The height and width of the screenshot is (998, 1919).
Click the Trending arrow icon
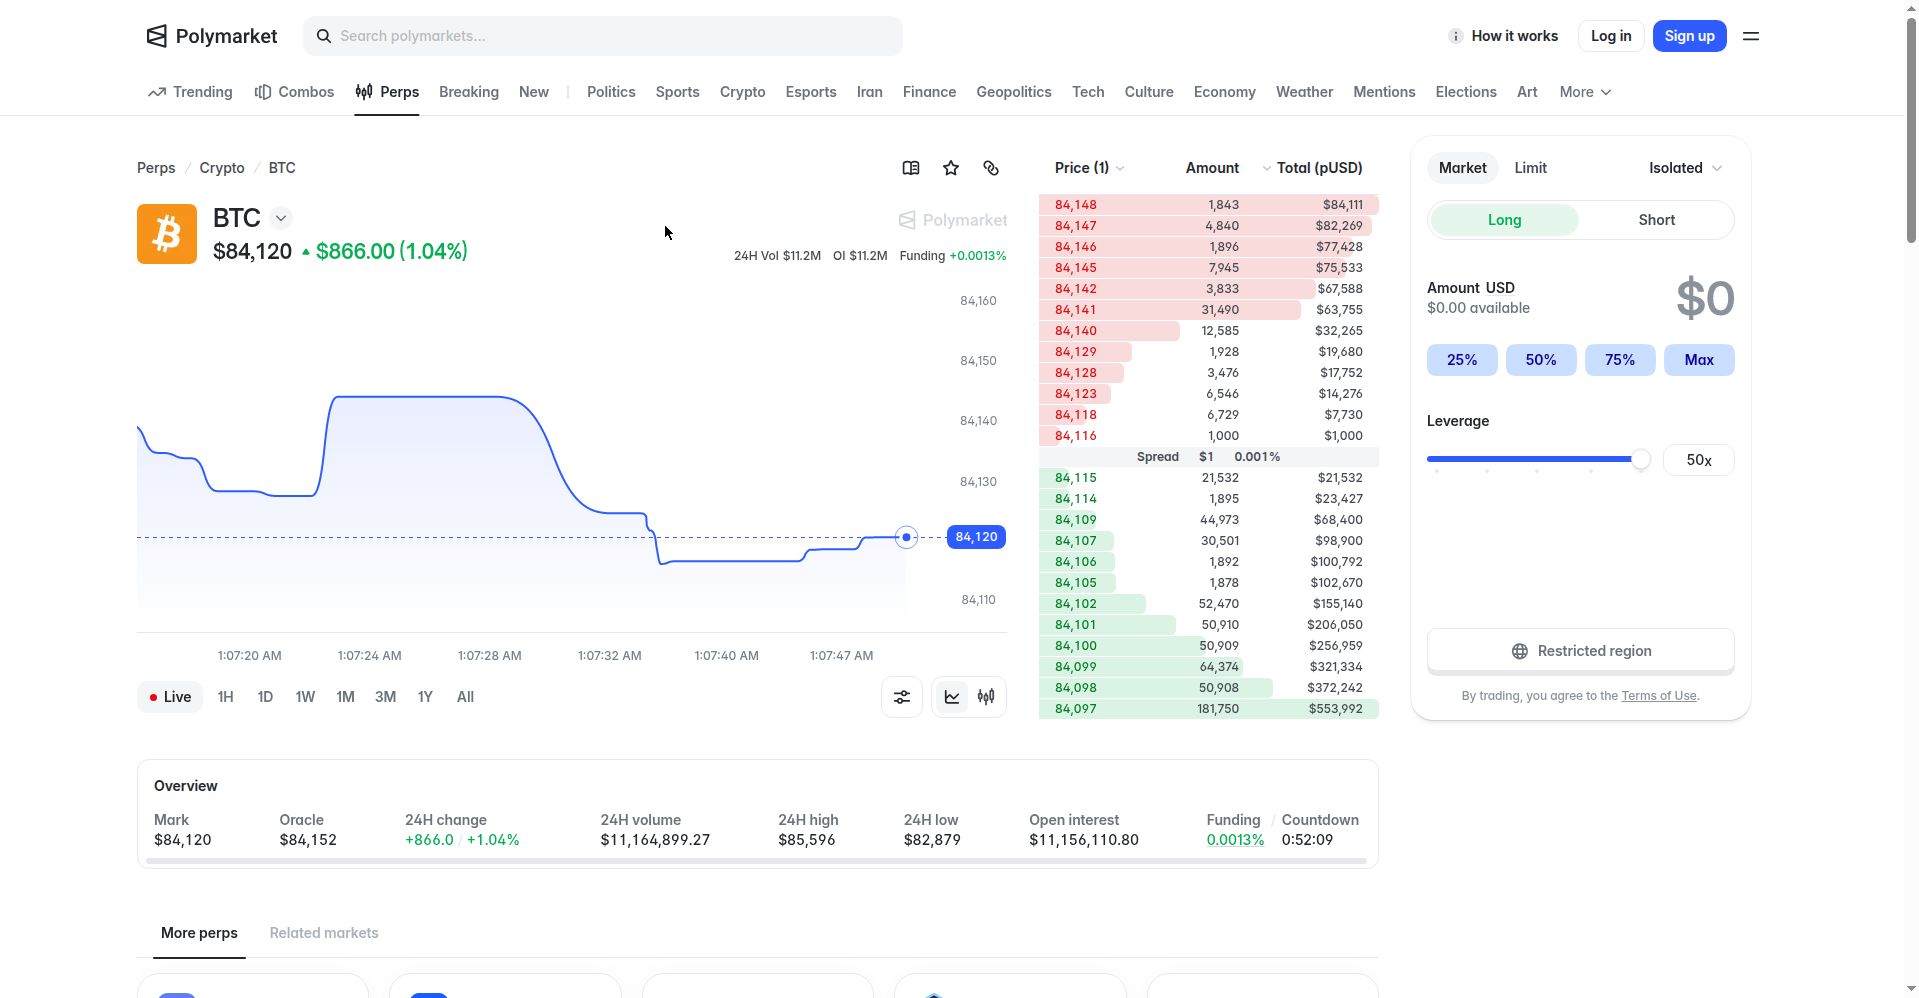click(x=157, y=92)
